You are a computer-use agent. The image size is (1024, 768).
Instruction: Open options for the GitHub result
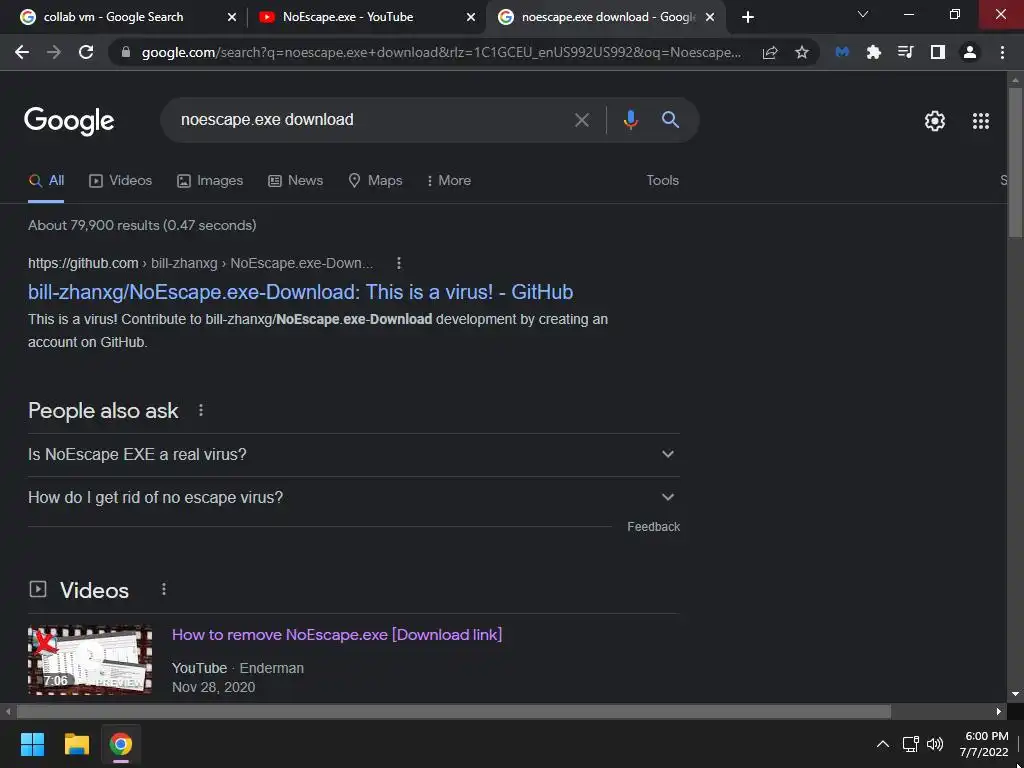click(399, 263)
